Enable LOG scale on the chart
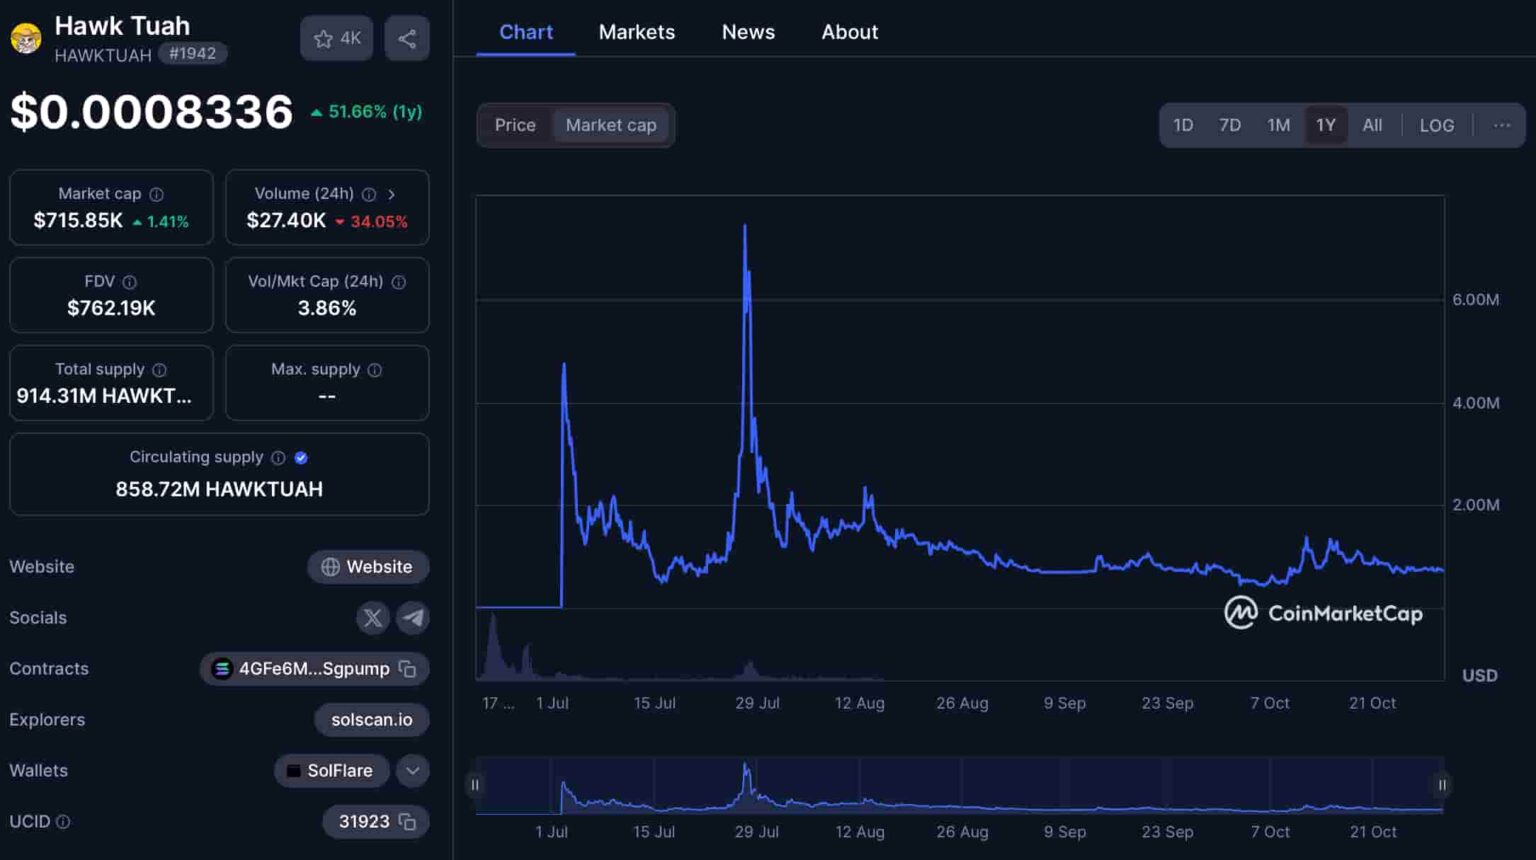Viewport: 1536px width, 860px height. [1436, 125]
